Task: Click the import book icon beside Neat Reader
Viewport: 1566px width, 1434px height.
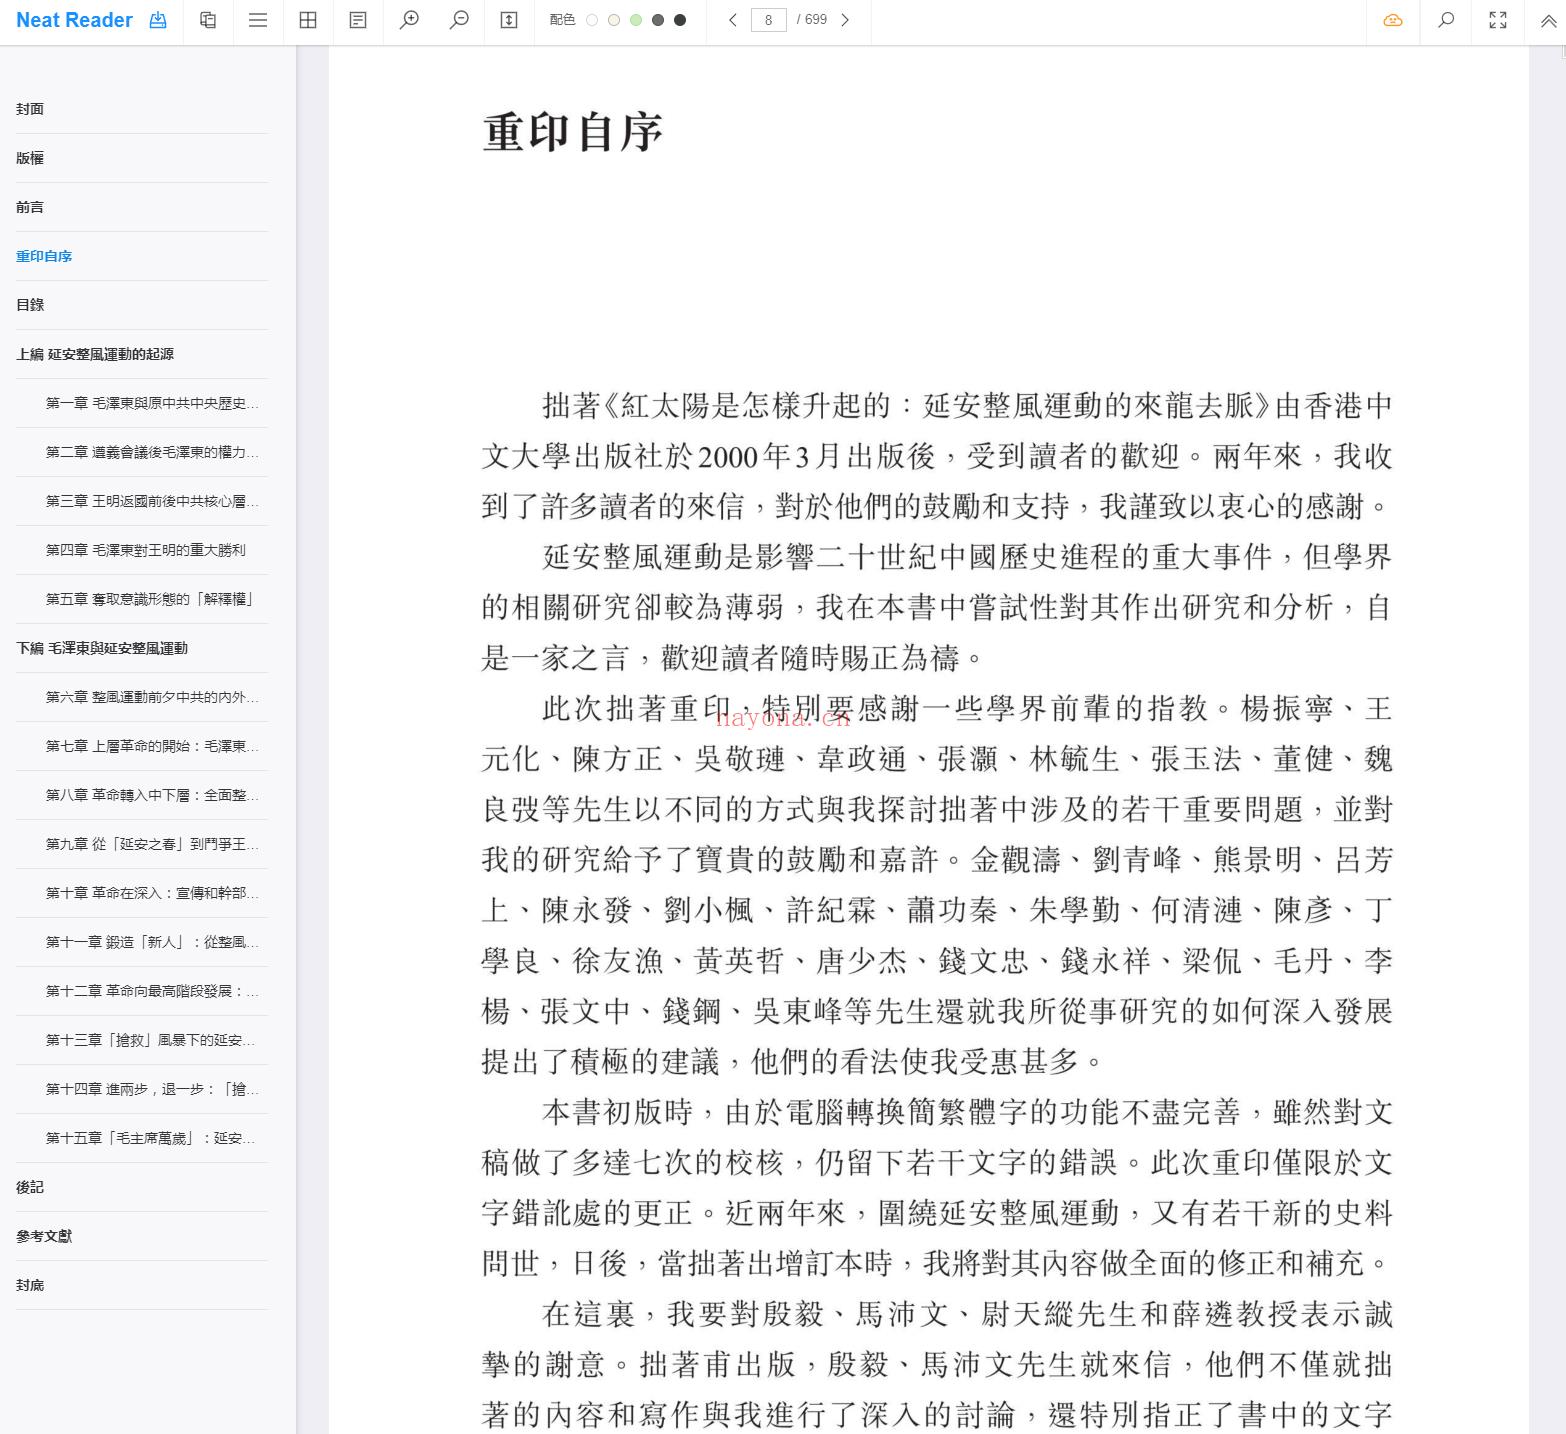Action: pyautogui.click(x=158, y=20)
